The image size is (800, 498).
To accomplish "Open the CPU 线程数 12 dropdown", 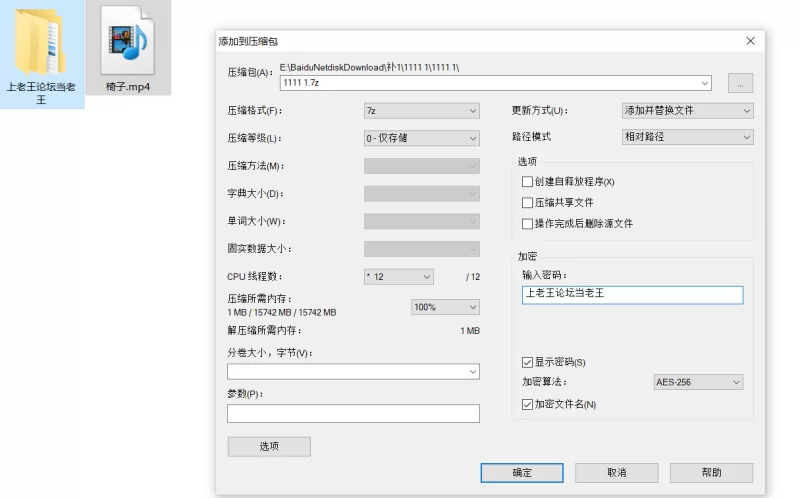I will 398,277.
